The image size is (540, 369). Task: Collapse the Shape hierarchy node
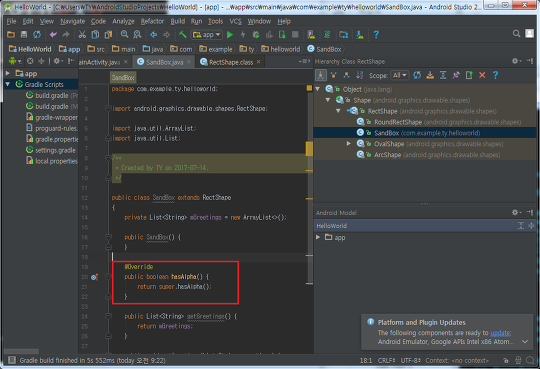pos(328,100)
